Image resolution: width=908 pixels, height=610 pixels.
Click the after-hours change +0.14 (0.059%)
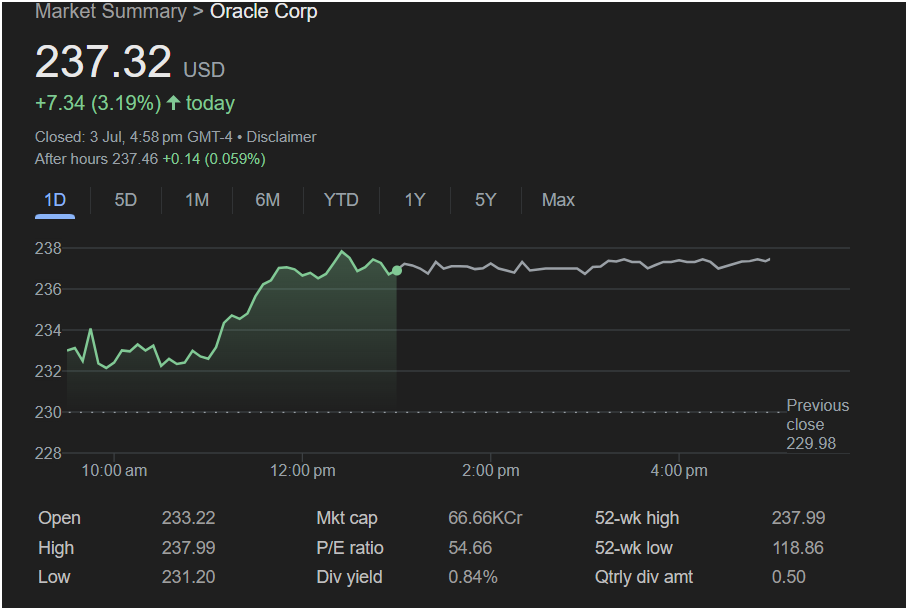point(214,159)
